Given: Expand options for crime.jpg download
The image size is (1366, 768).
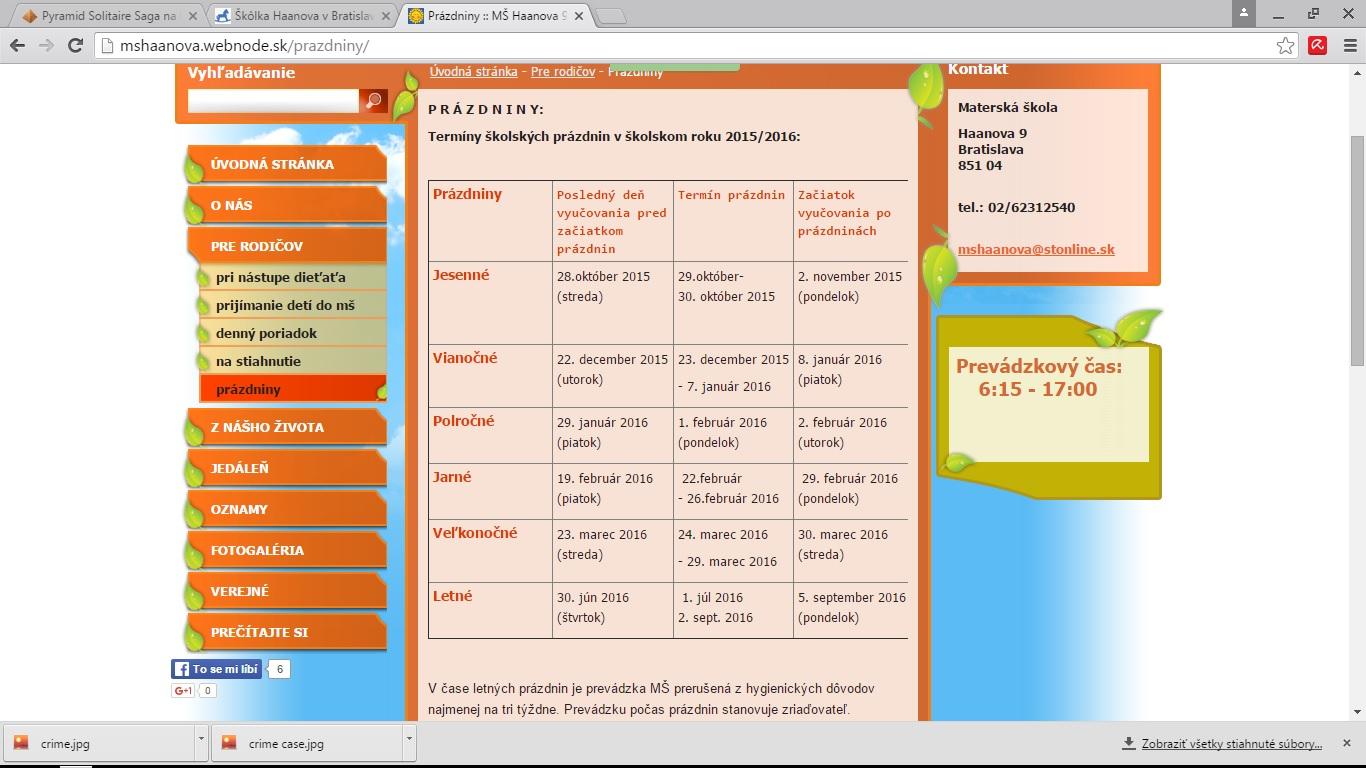Looking at the screenshot, I should click(x=201, y=742).
